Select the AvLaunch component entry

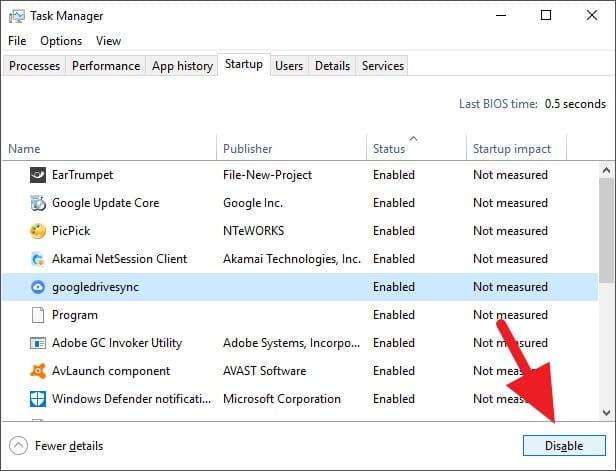(111, 371)
